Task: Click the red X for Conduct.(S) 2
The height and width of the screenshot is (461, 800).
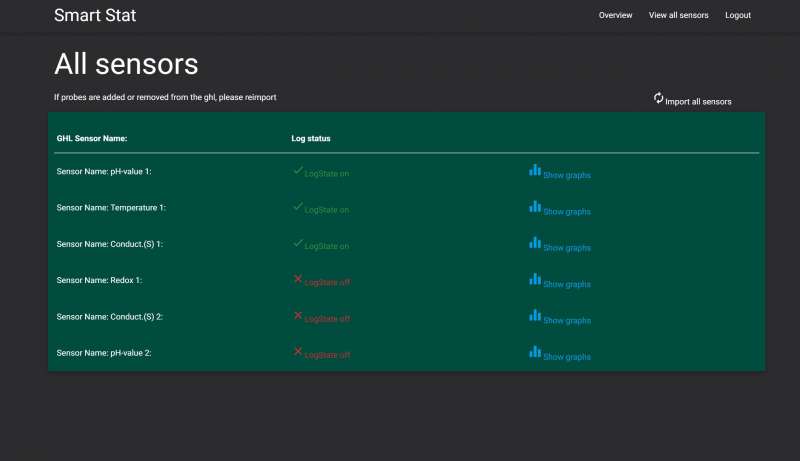Action: 298,316
